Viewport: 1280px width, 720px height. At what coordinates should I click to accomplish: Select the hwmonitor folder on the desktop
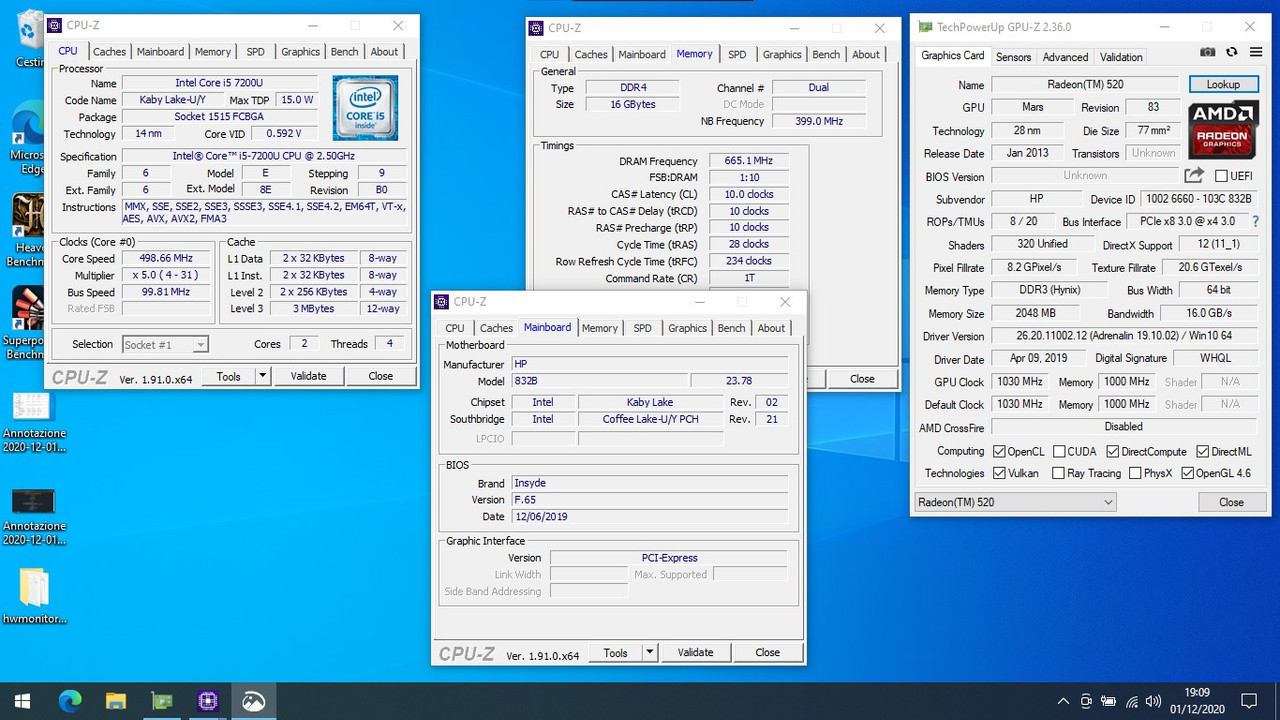(x=34, y=597)
